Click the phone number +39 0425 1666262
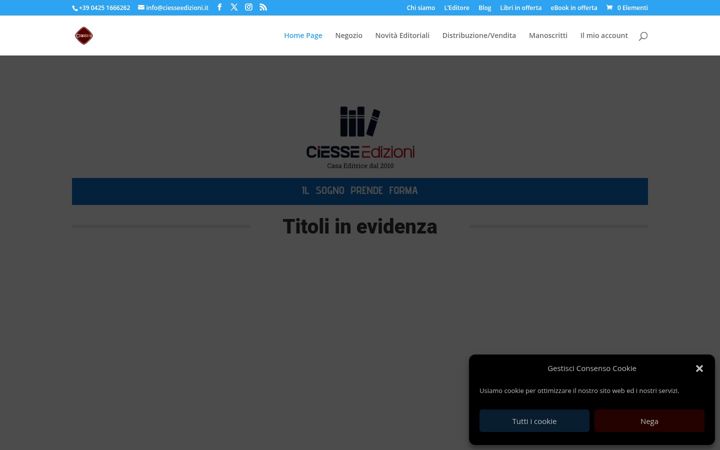720x450 pixels. (x=101, y=8)
